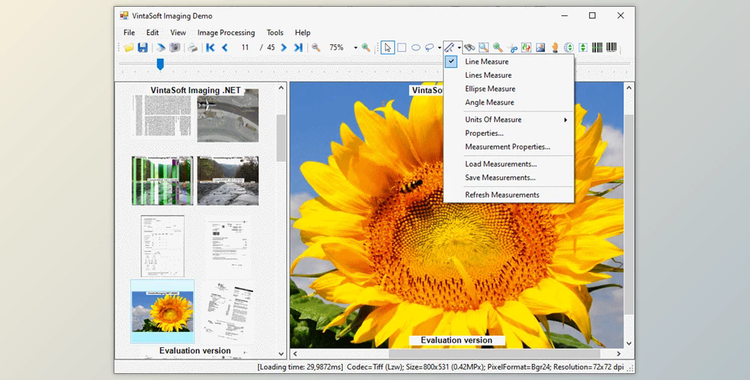
Task: Click the zoom out magnifier icon
Action: click(316, 47)
